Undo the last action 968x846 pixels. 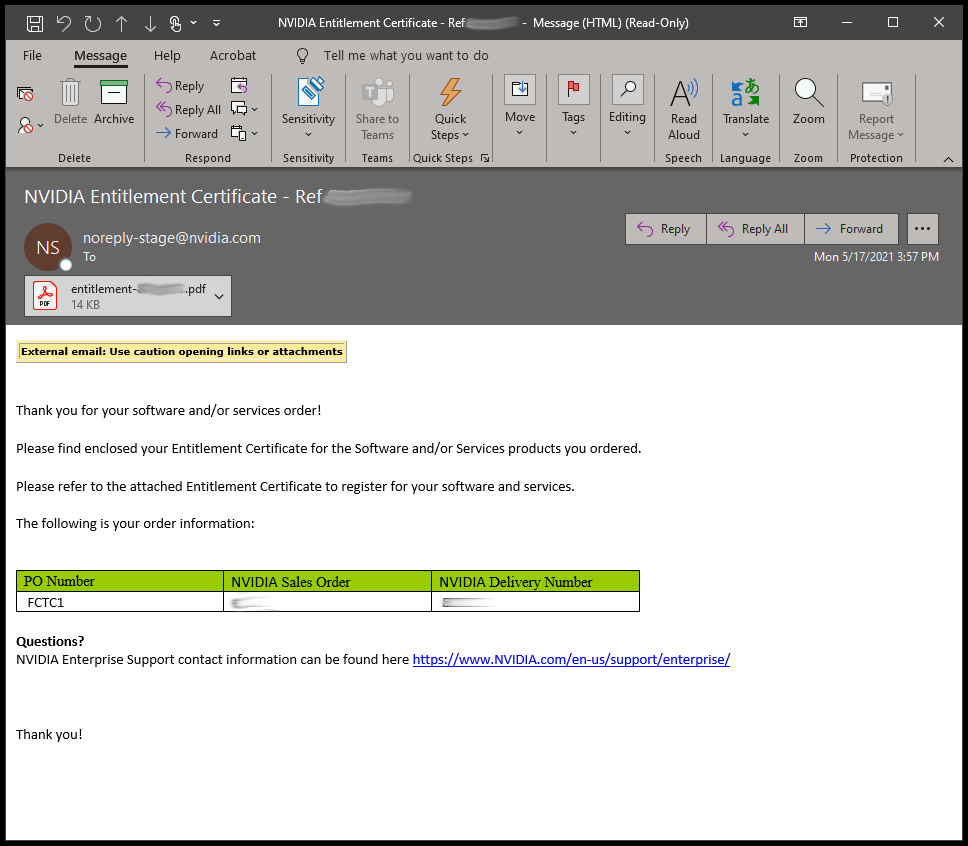point(64,23)
